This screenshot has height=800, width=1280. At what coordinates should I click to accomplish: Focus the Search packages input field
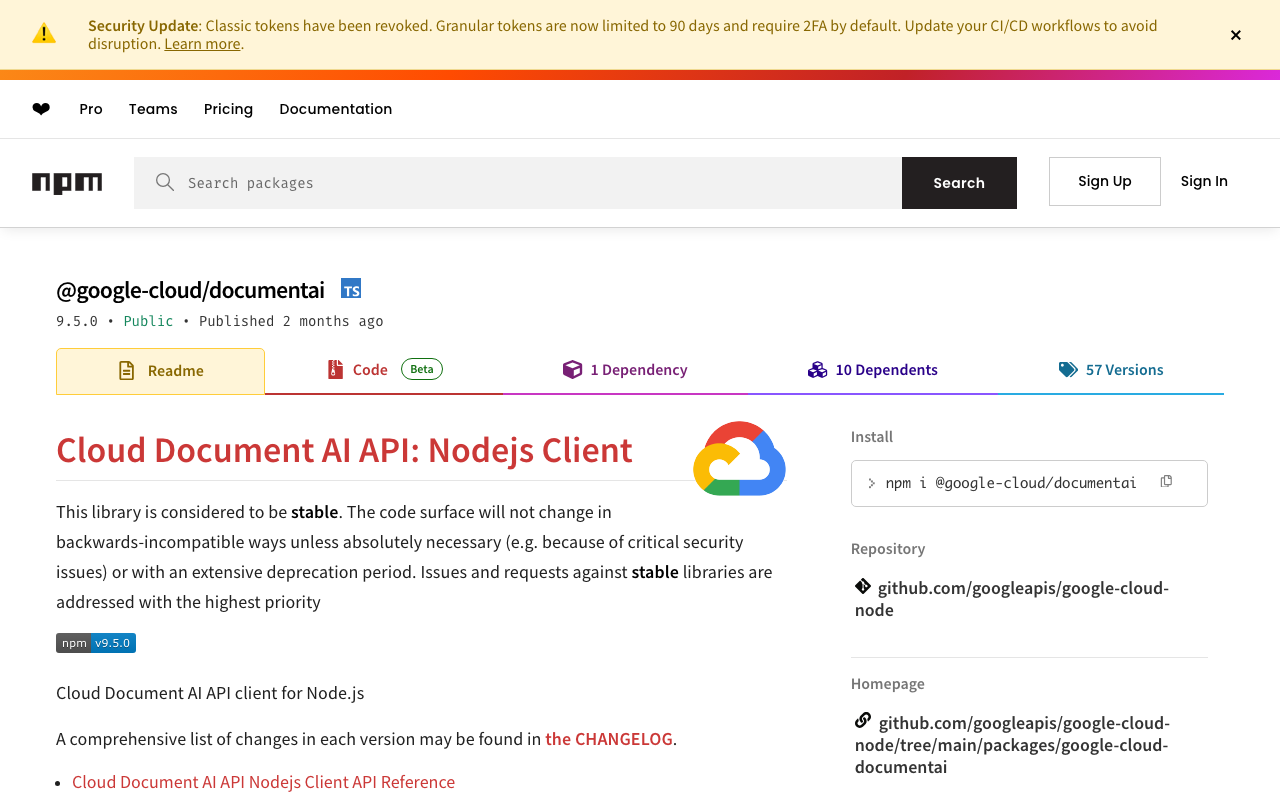[518, 183]
